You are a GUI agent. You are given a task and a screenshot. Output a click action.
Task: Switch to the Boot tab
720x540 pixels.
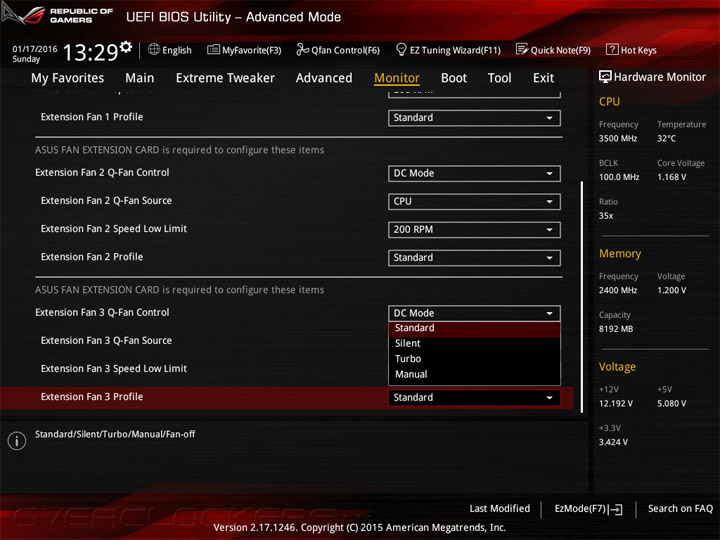(454, 78)
